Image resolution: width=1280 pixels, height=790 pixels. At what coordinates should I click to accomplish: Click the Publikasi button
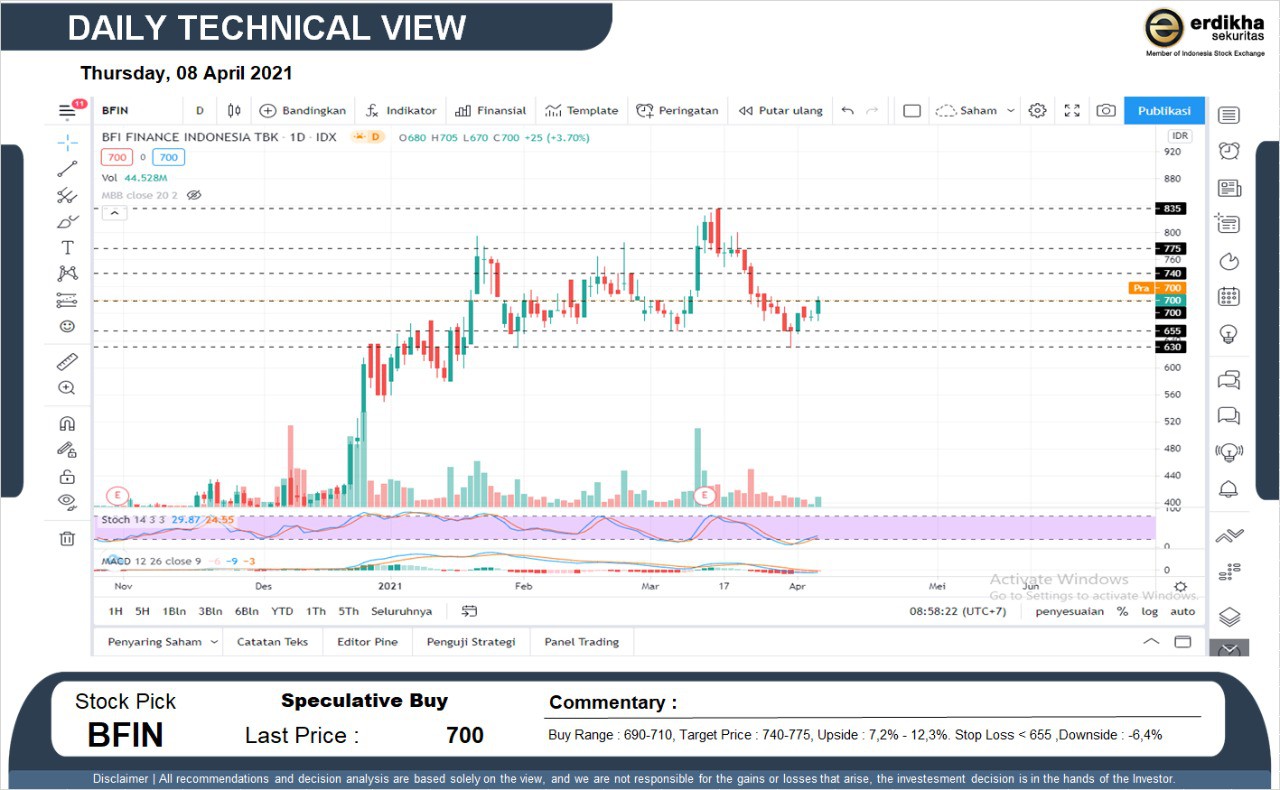click(1164, 111)
